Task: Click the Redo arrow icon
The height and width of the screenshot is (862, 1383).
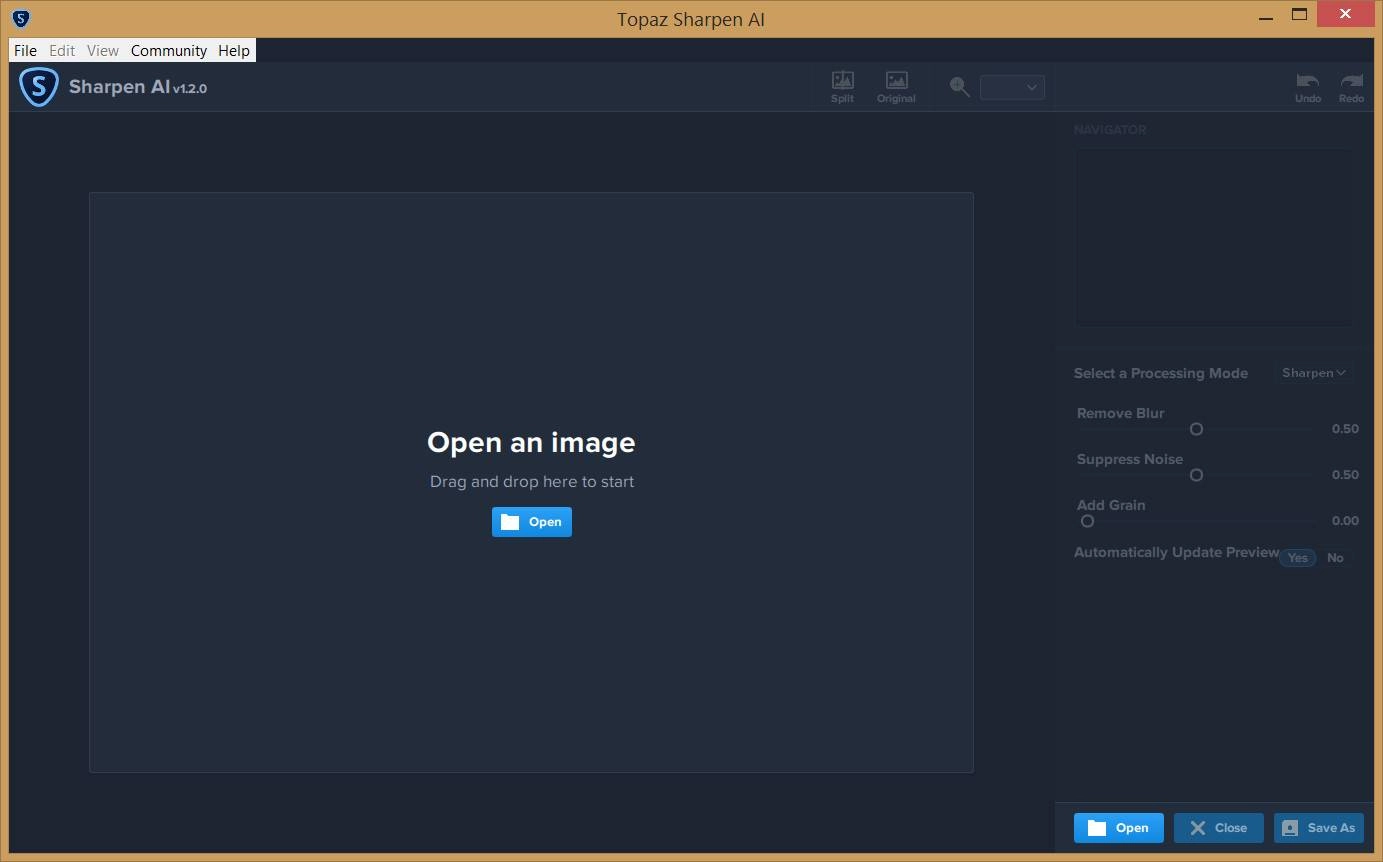Action: pos(1351,87)
